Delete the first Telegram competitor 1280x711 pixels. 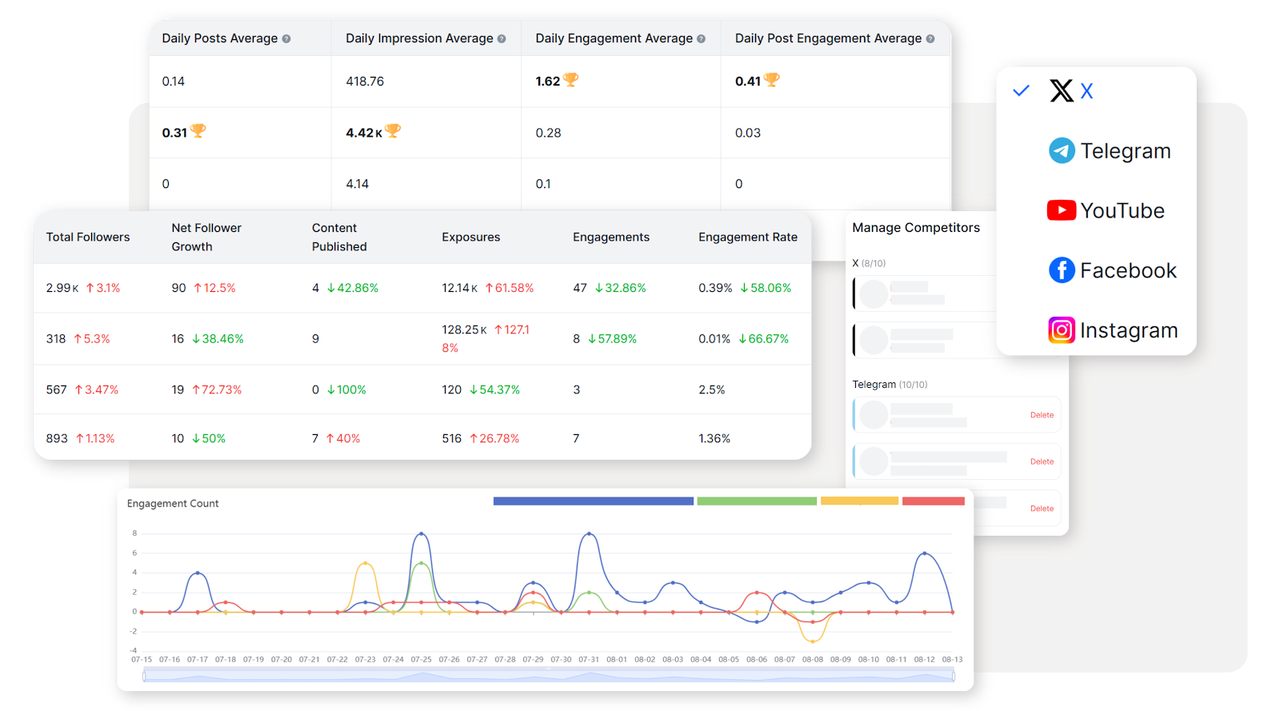tap(1041, 414)
